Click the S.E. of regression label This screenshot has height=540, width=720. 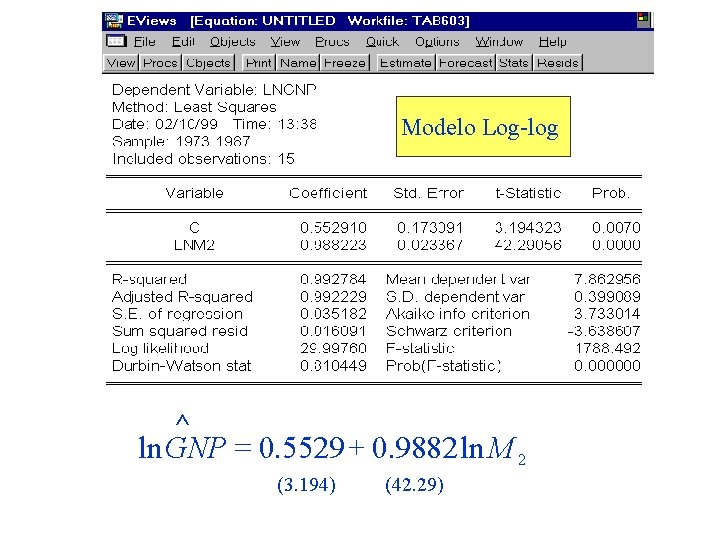[x=177, y=314]
